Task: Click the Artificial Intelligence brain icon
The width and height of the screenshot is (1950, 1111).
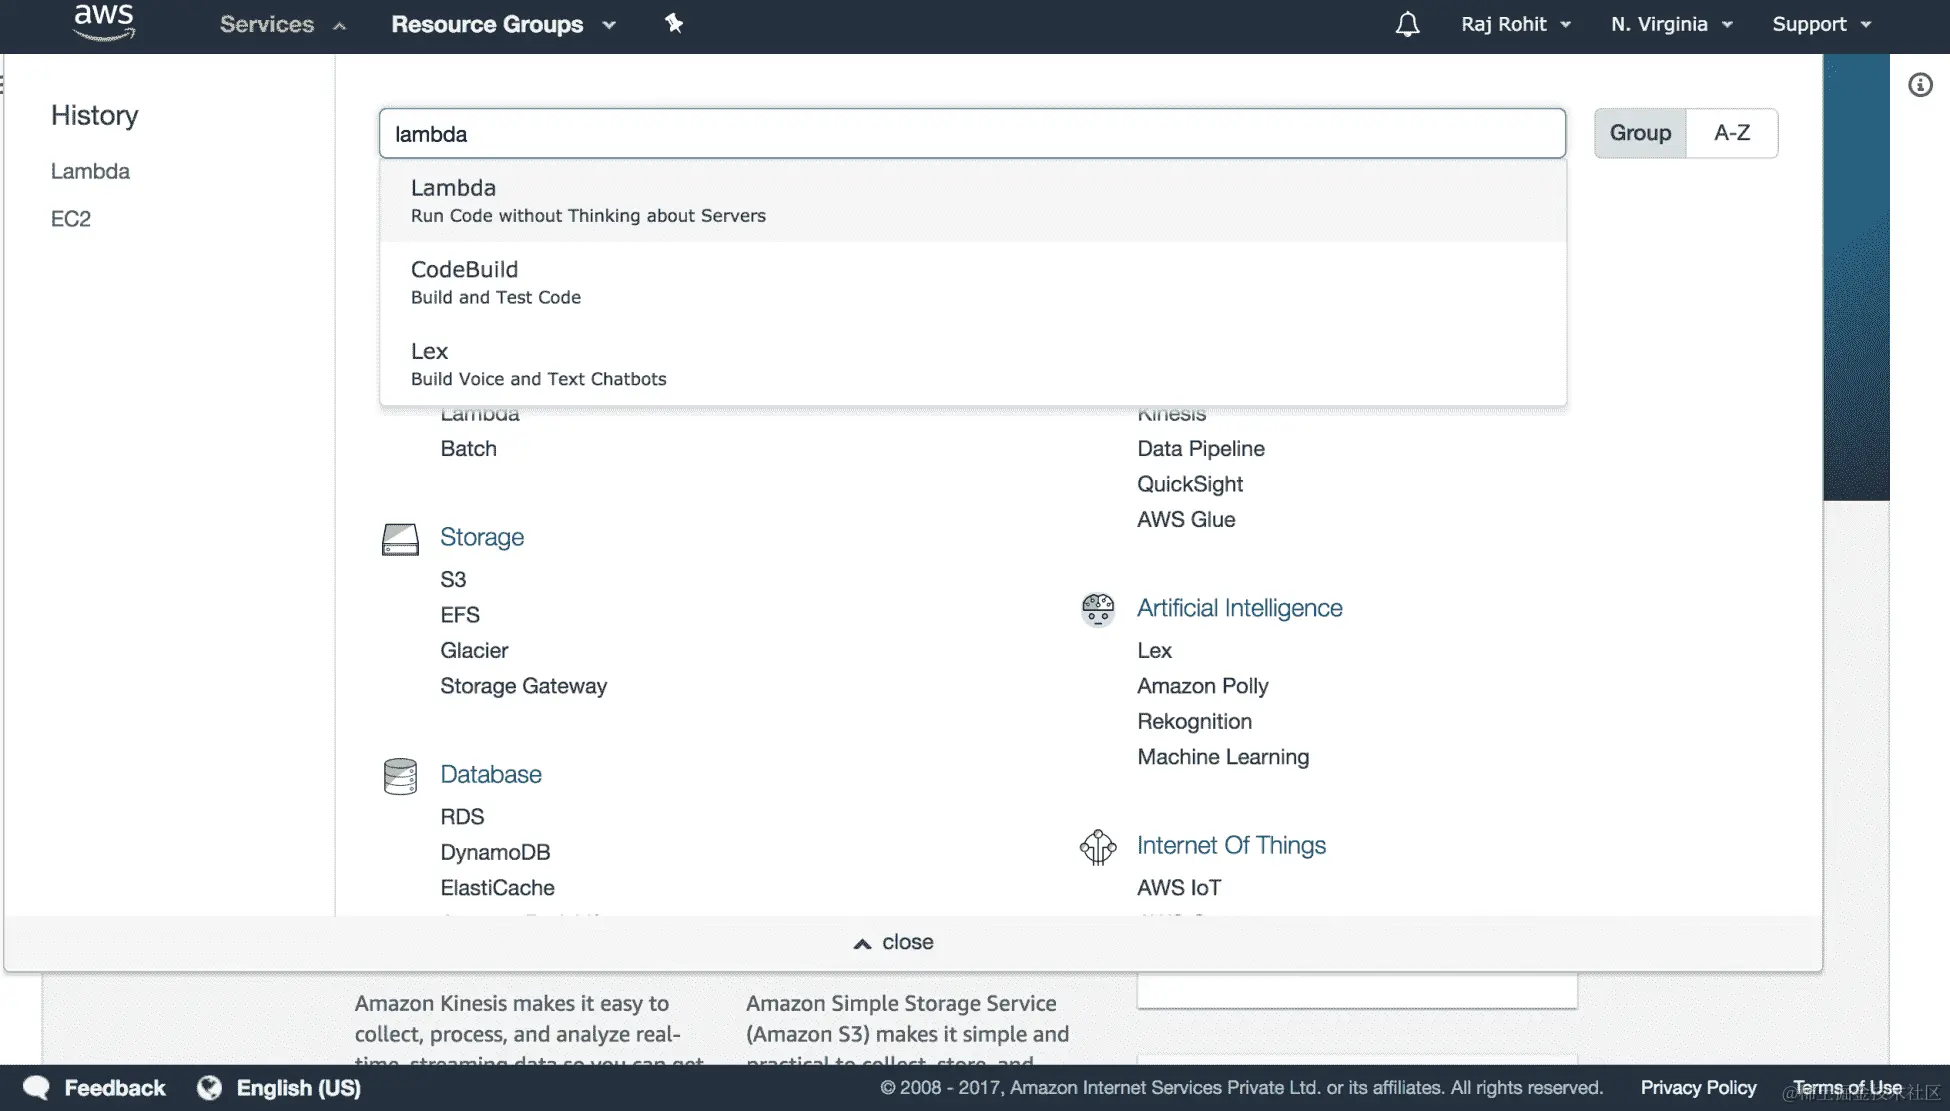Action: [x=1097, y=609]
